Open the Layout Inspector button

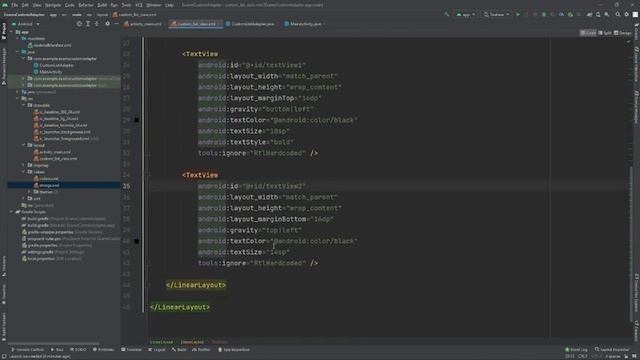[x=612, y=350]
